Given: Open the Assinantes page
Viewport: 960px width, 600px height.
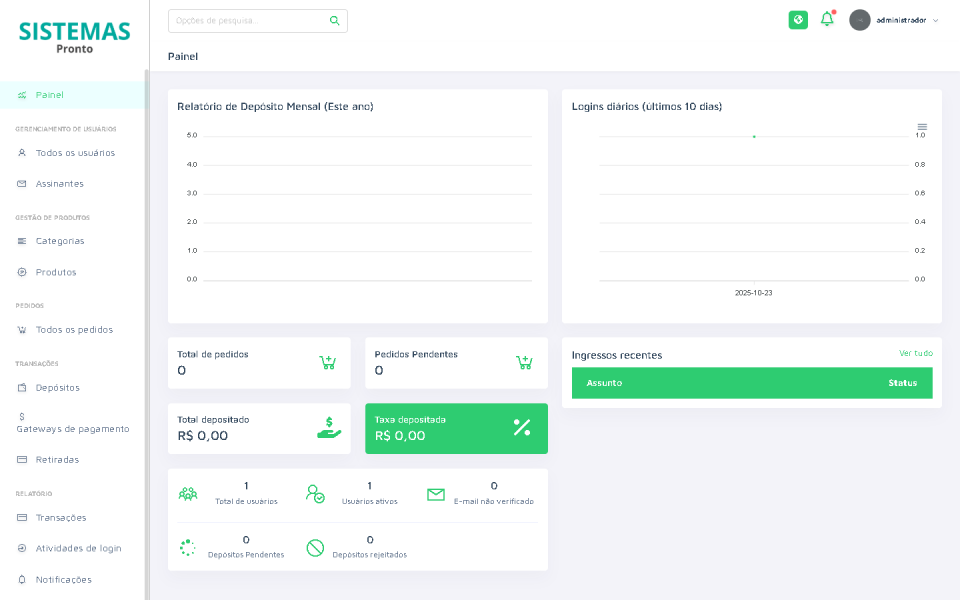Looking at the screenshot, I should (x=57, y=183).
